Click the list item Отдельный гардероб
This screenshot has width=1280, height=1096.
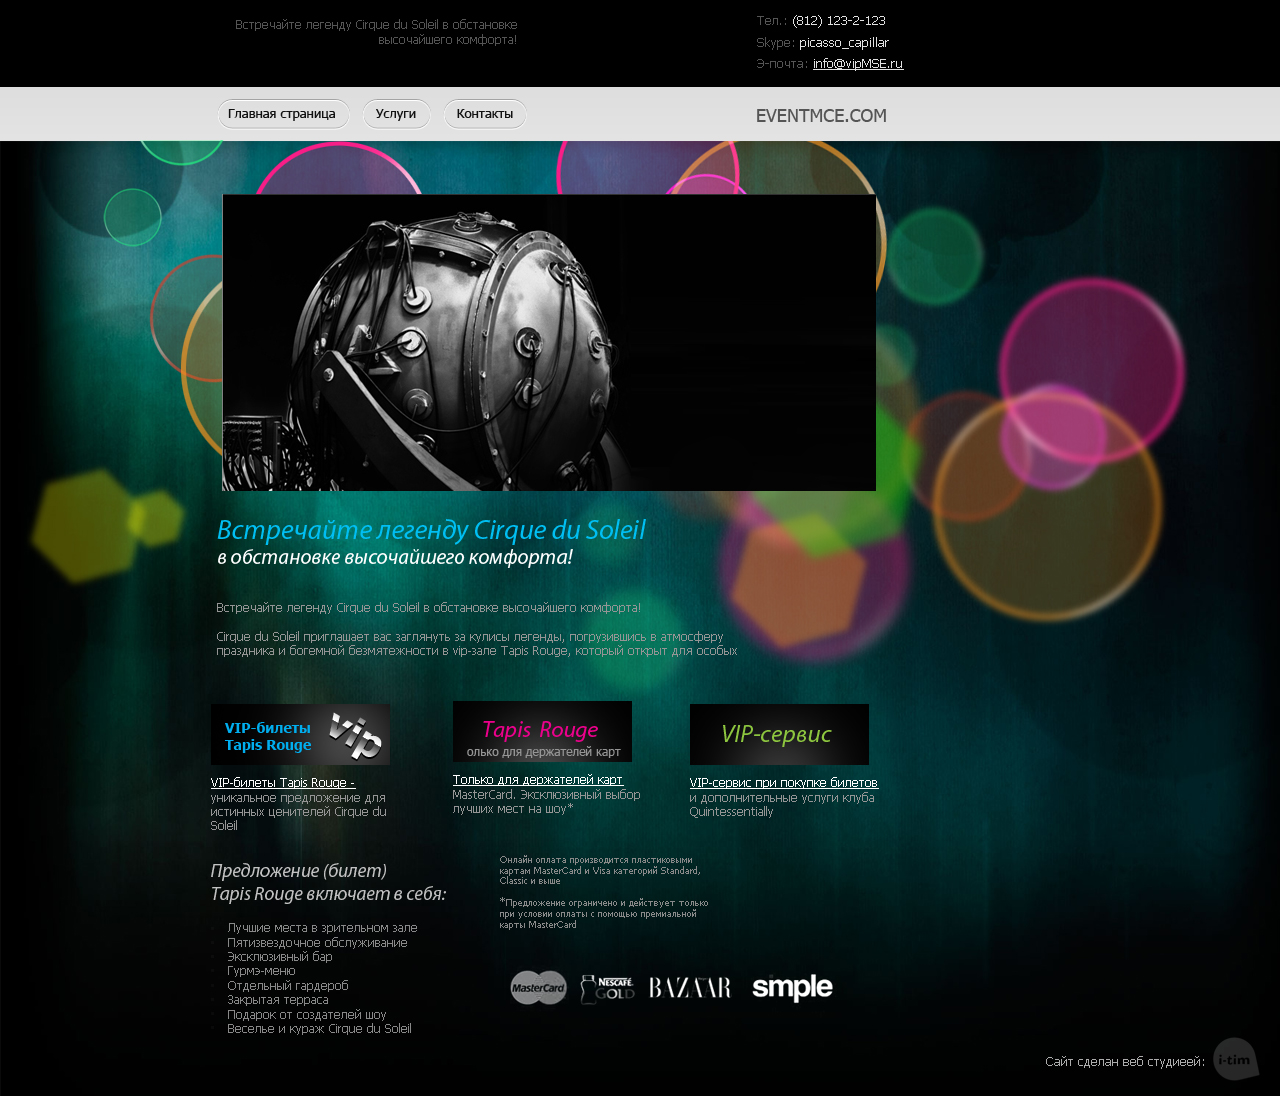point(288,986)
